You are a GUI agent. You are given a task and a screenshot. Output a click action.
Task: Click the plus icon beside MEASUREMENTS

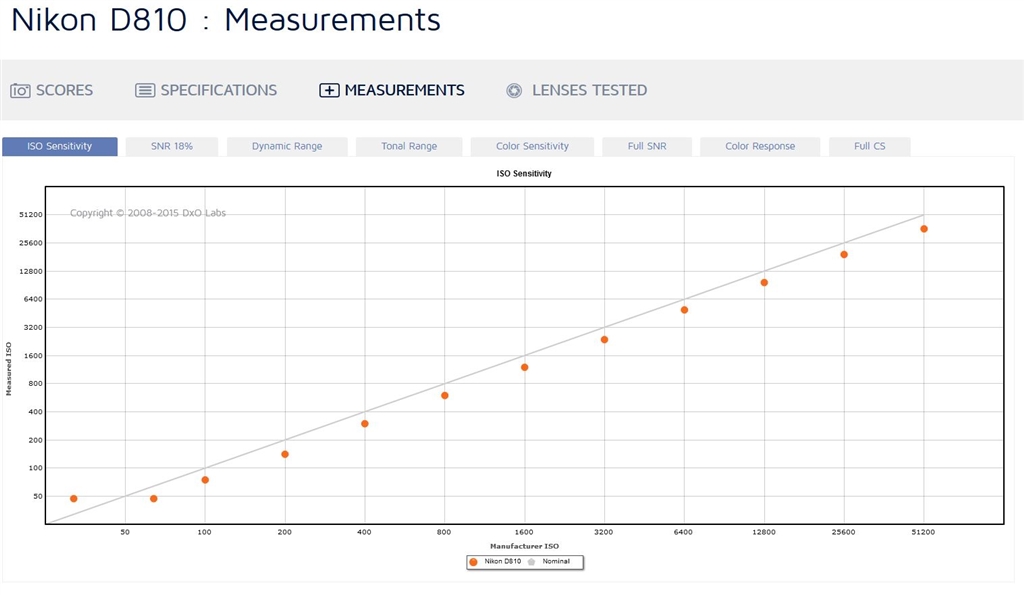(x=329, y=91)
